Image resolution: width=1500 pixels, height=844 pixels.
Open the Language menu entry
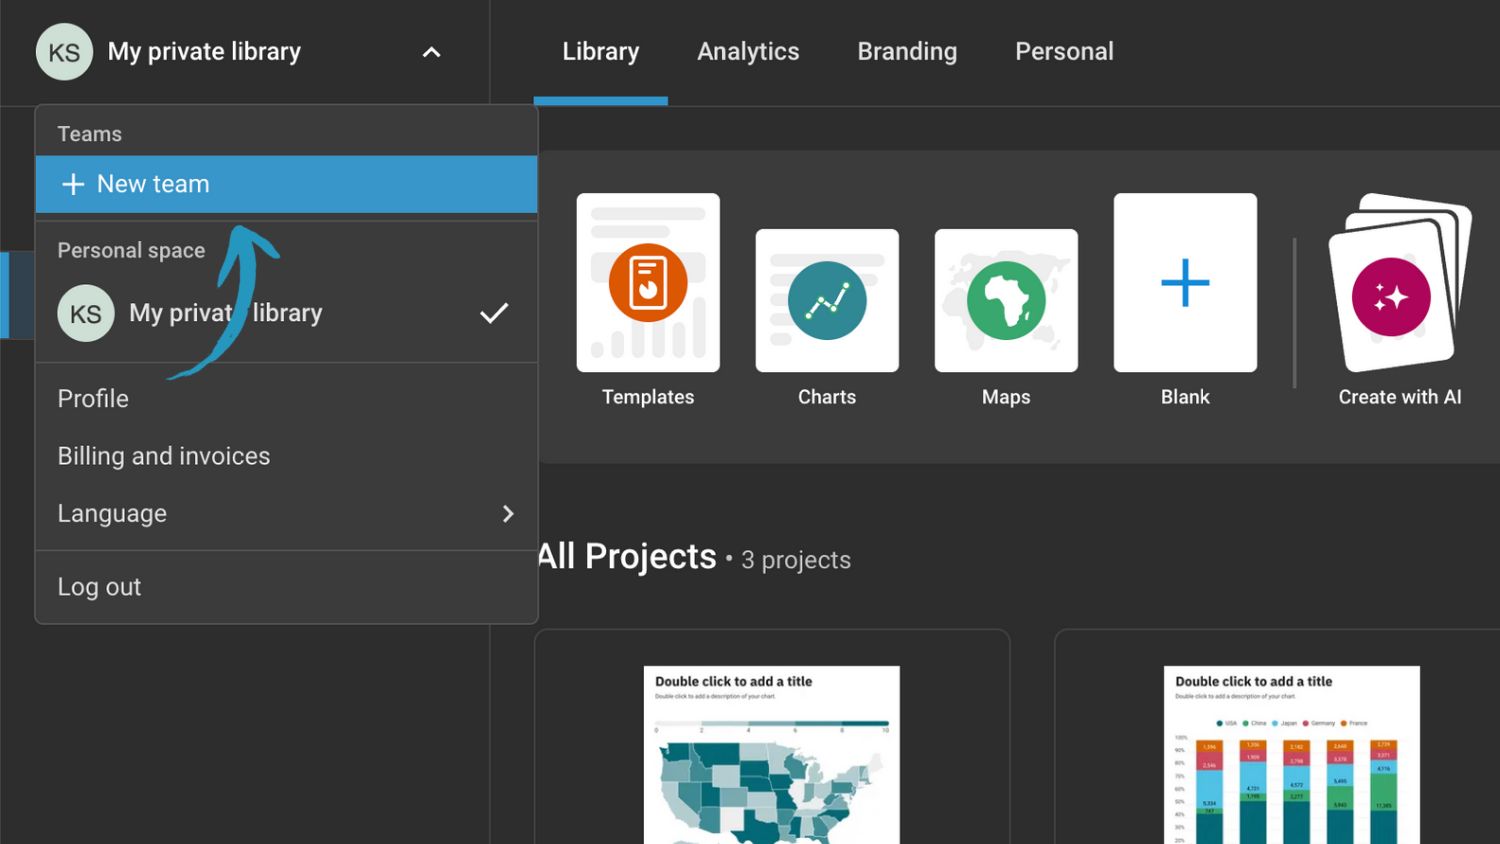pos(112,513)
